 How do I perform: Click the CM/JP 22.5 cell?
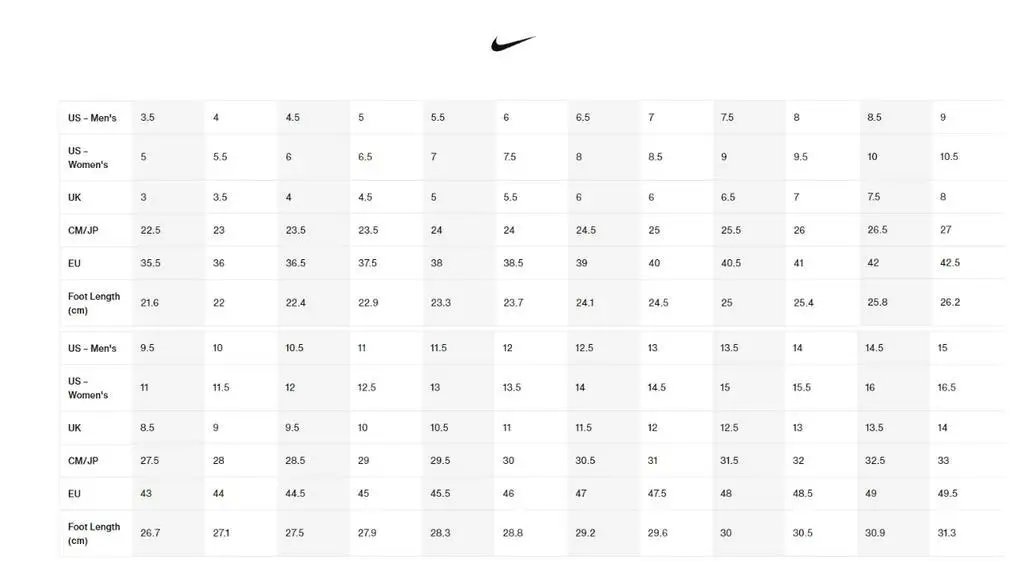pos(150,230)
